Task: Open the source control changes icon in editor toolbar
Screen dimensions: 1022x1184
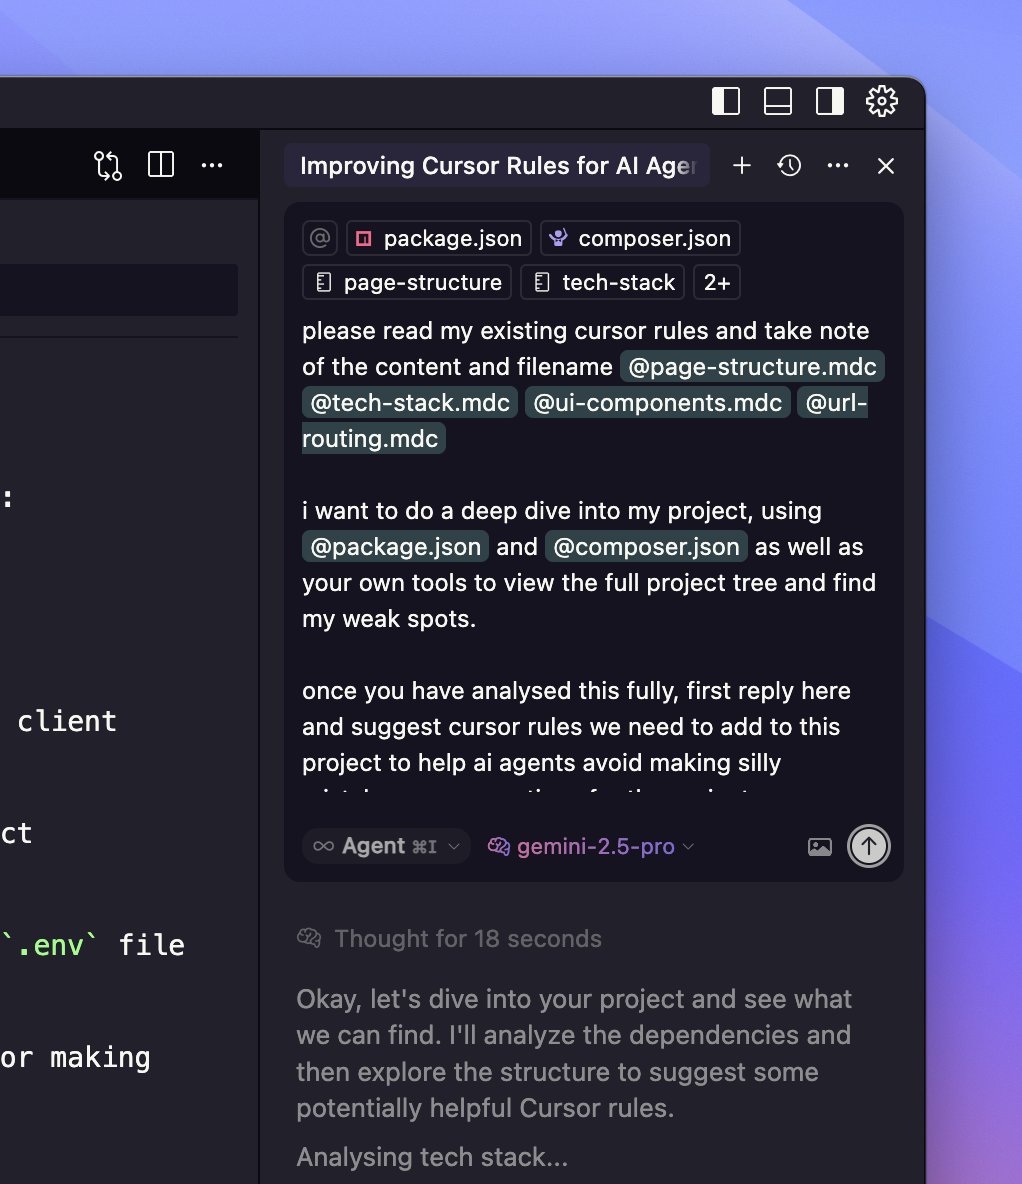Action: (x=108, y=165)
